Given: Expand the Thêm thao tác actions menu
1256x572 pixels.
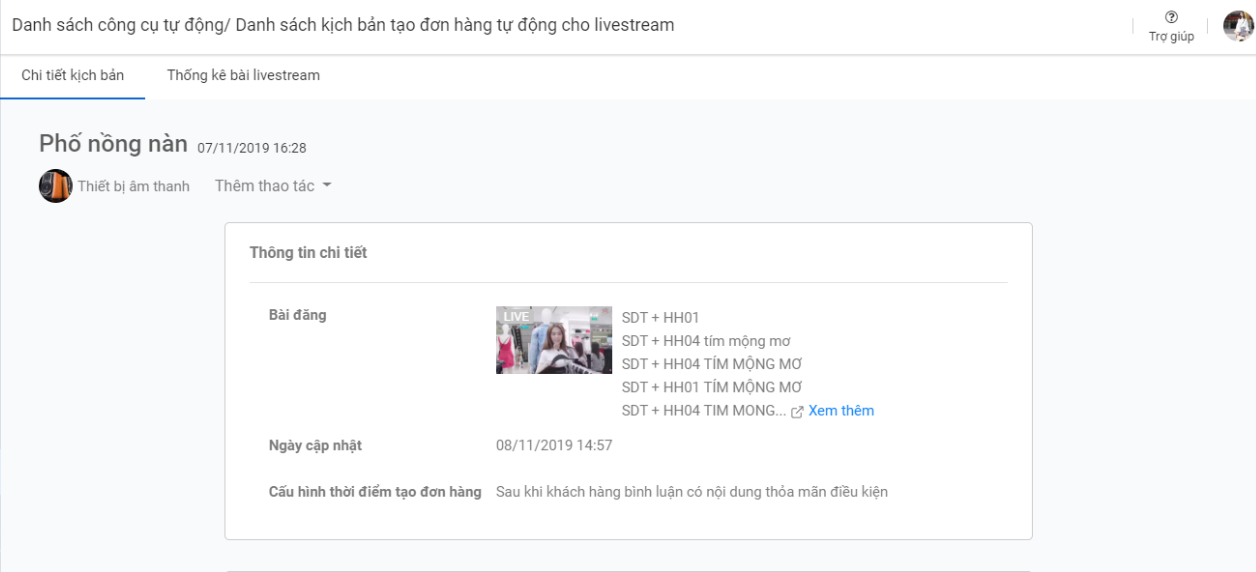Looking at the screenshot, I should click(265, 186).
